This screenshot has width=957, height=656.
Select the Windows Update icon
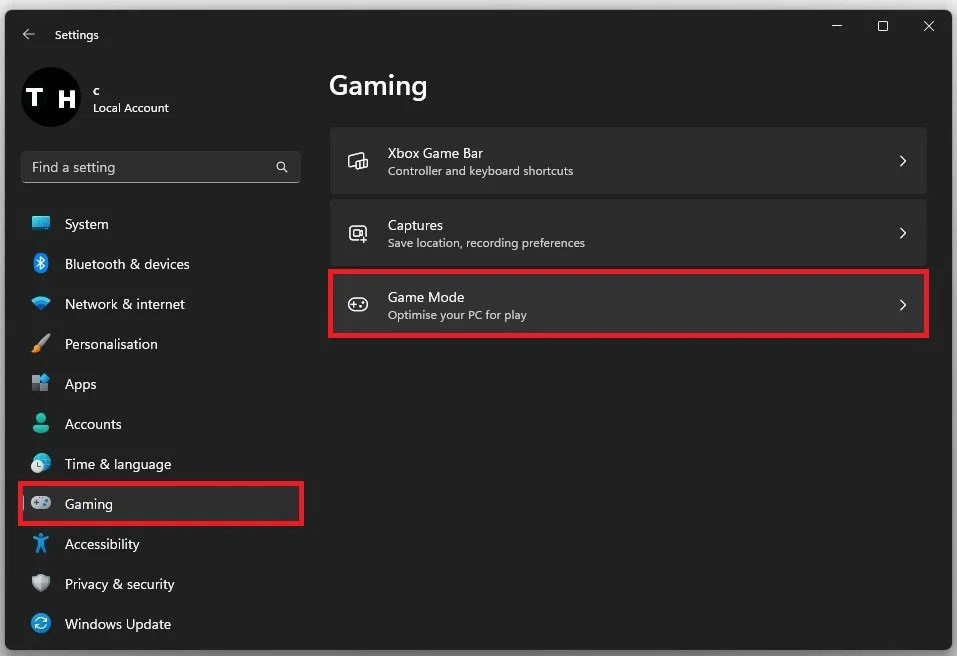pyautogui.click(x=40, y=624)
